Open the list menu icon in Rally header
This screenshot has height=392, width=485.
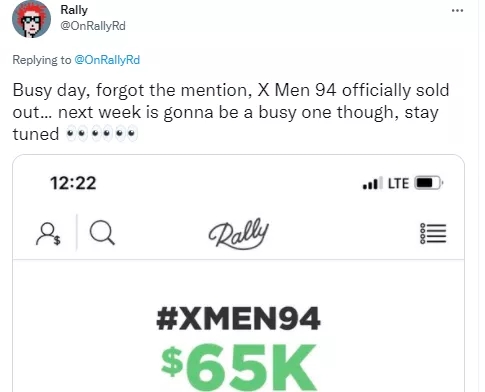pos(433,234)
